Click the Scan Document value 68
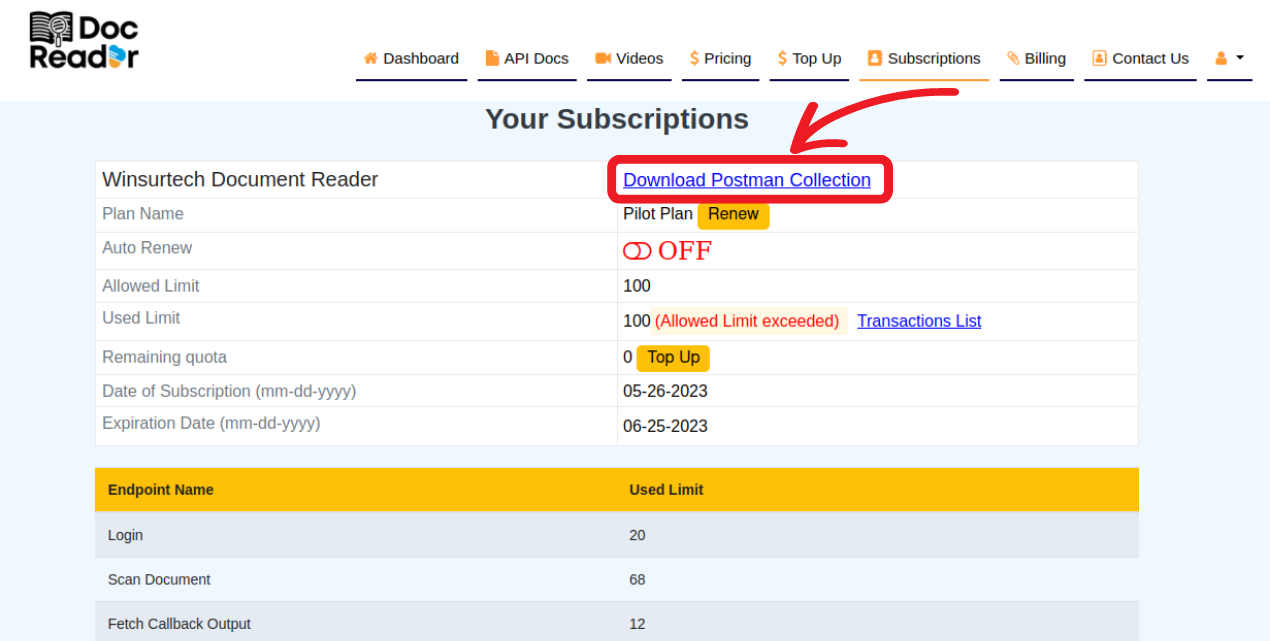 coord(637,579)
